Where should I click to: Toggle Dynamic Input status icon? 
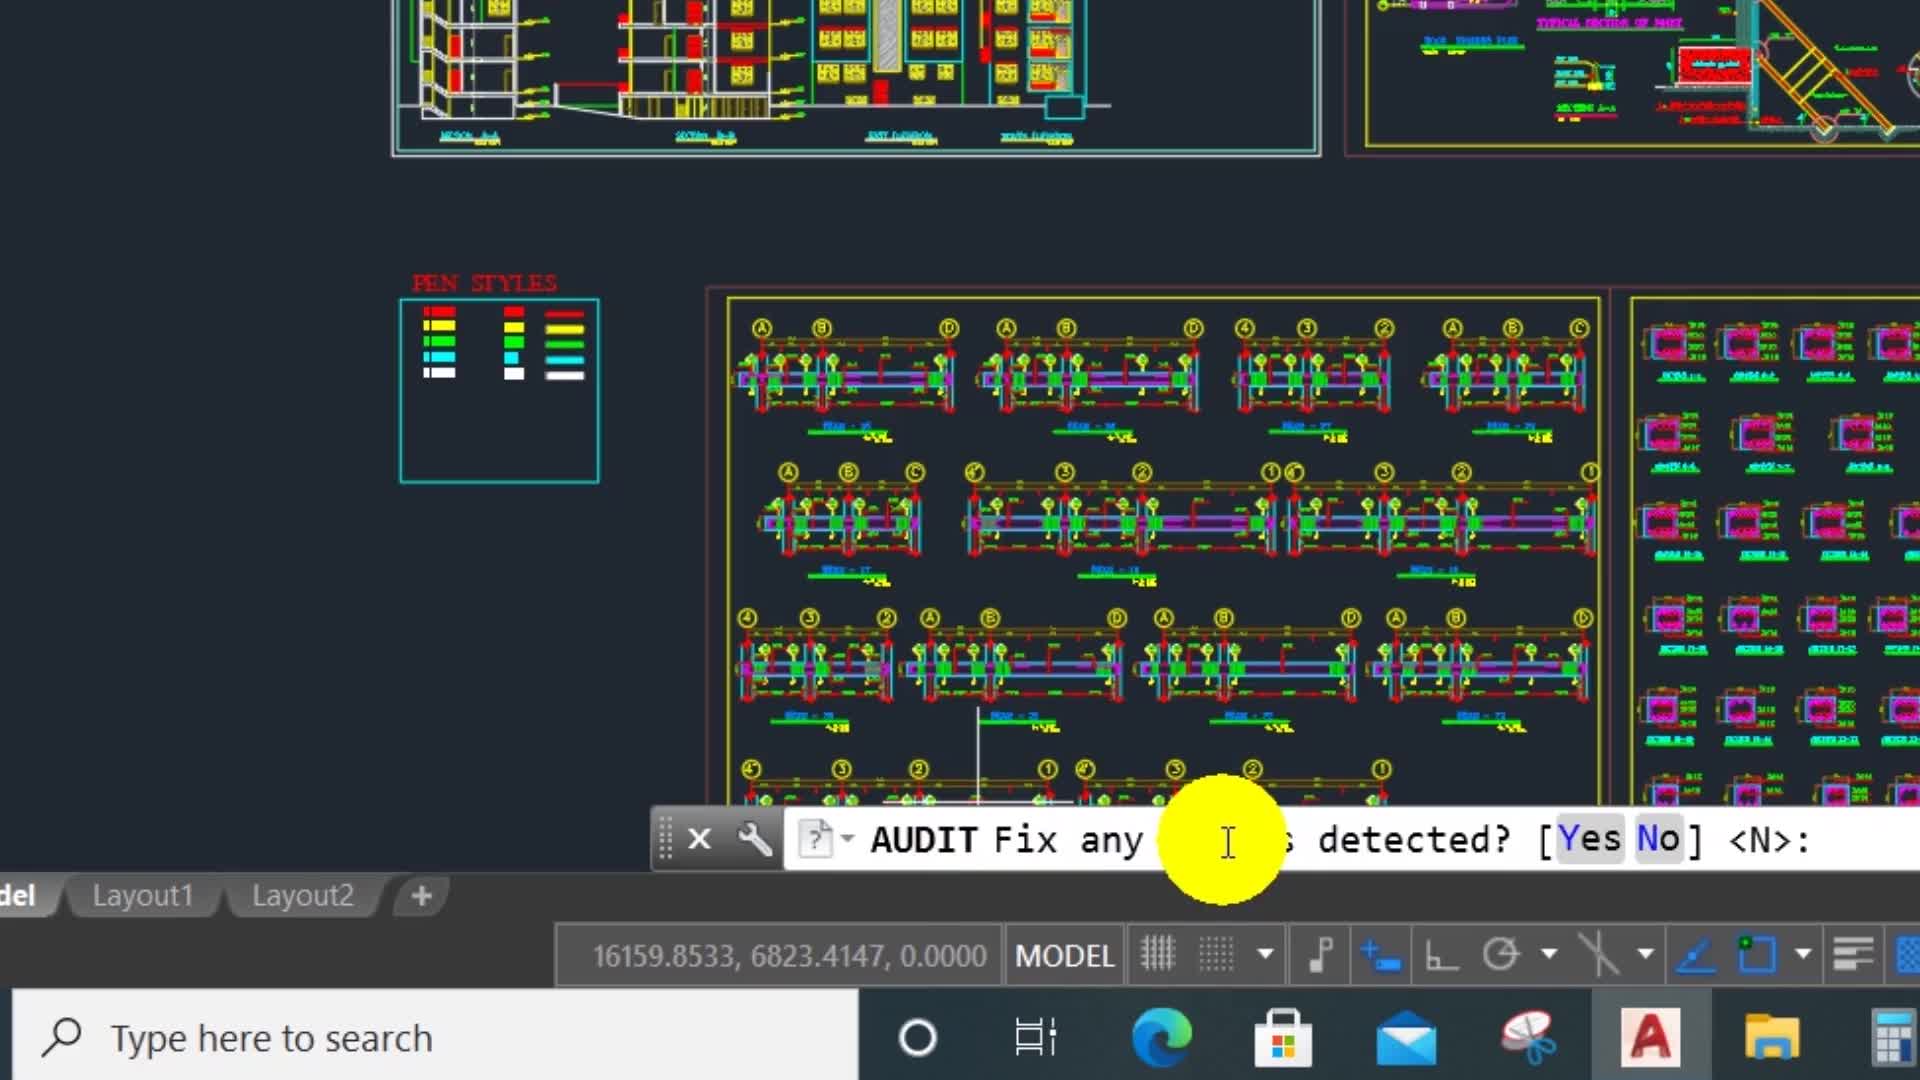point(1381,955)
